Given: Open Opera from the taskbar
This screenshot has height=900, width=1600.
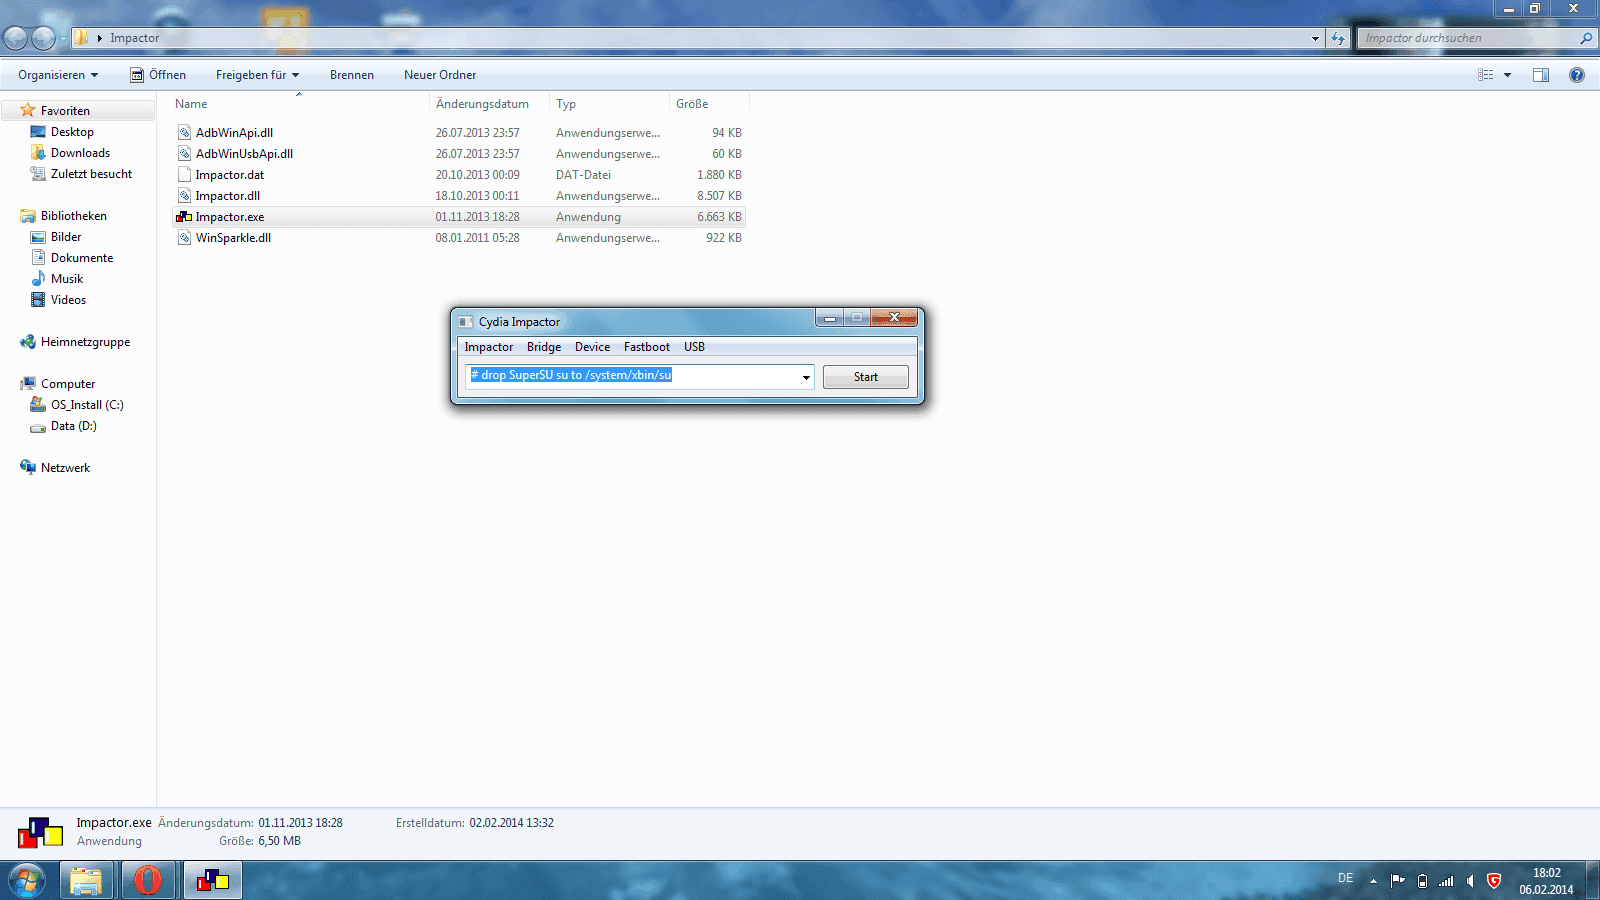Looking at the screenshot, I should click(x=148, y=881).
